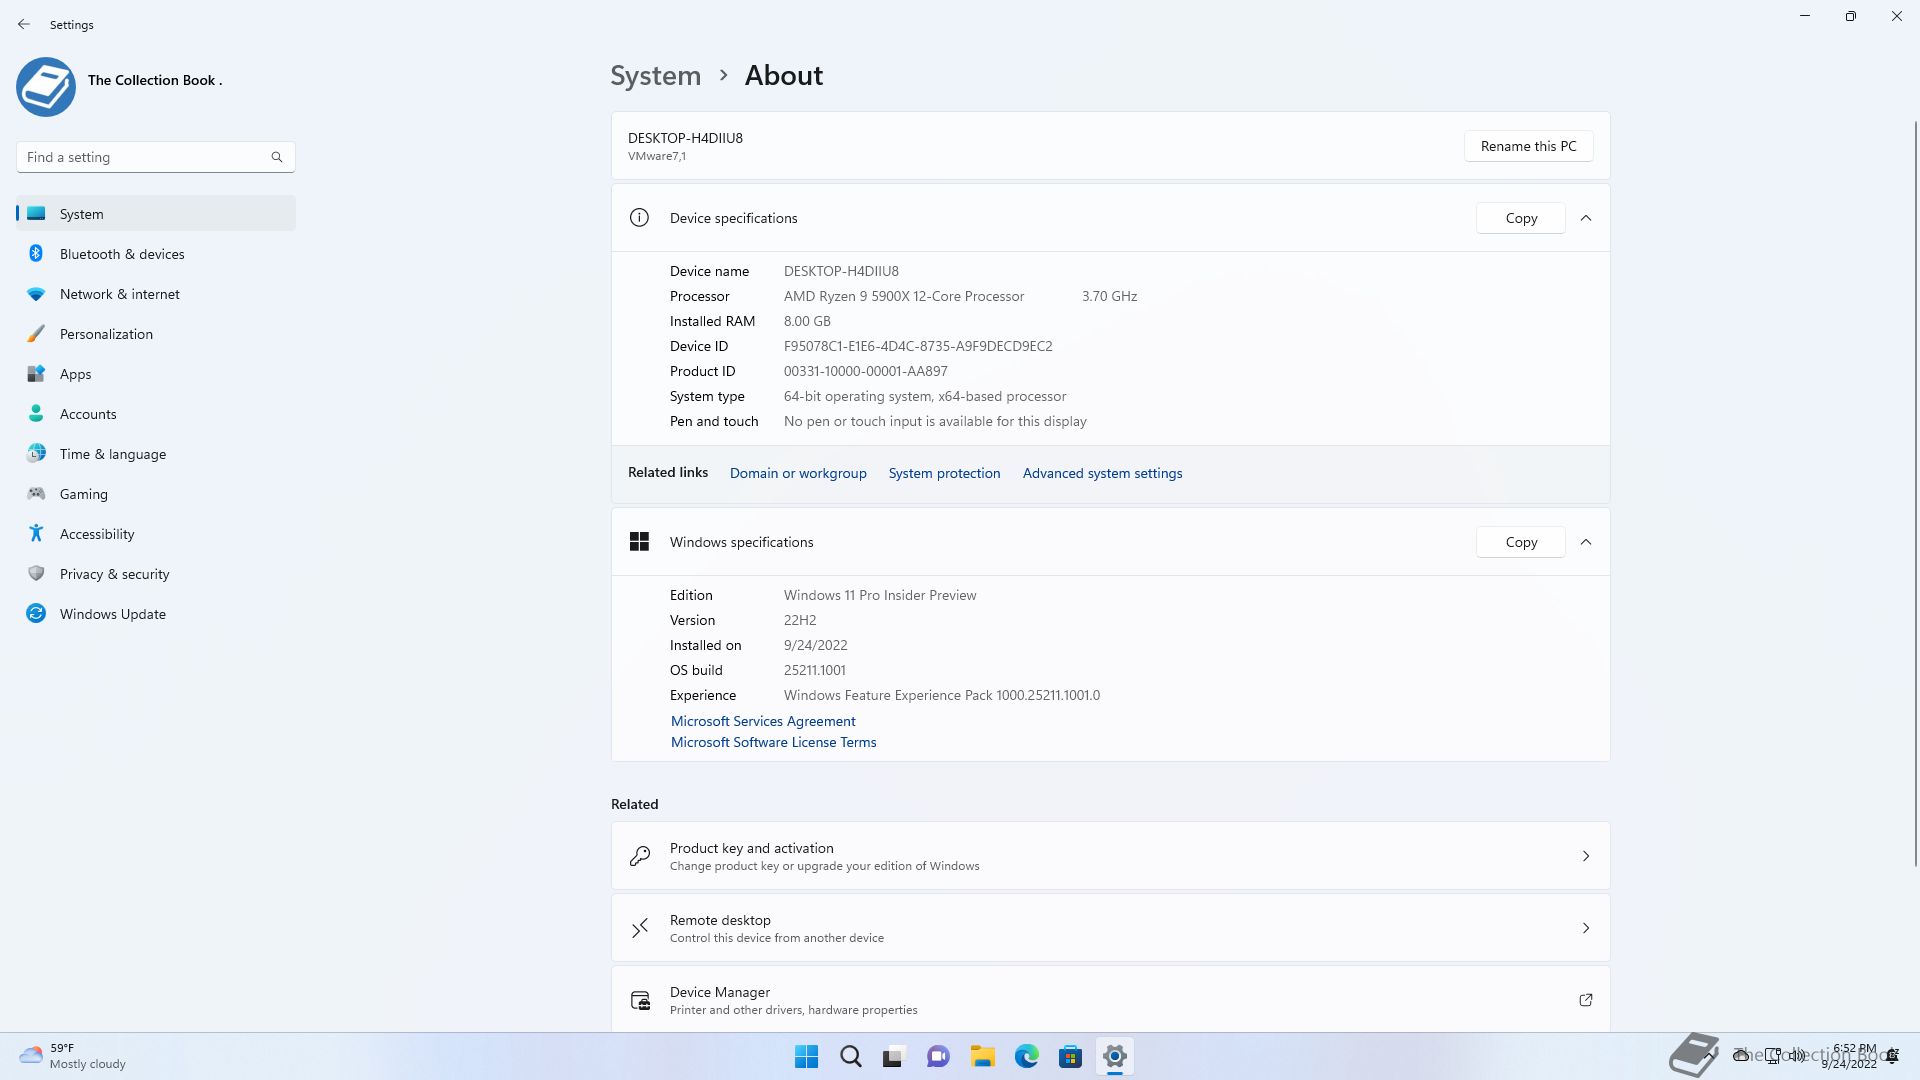The width and height of the screenshot is (1920, 1080).
Task: Click the Windows specifications logo icon
Action: click(639, 542)
